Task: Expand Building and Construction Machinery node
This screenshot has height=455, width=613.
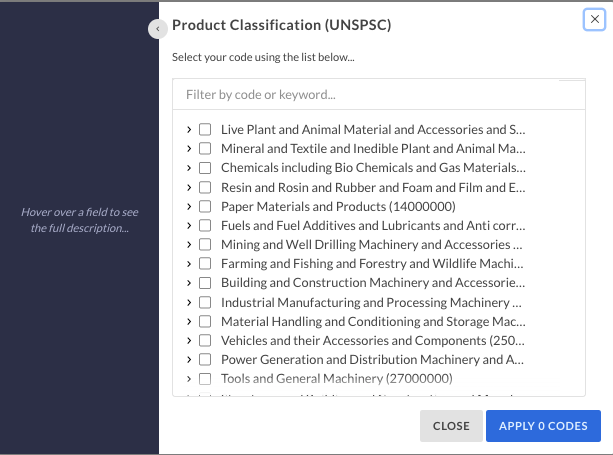Action: pos(189,283)
